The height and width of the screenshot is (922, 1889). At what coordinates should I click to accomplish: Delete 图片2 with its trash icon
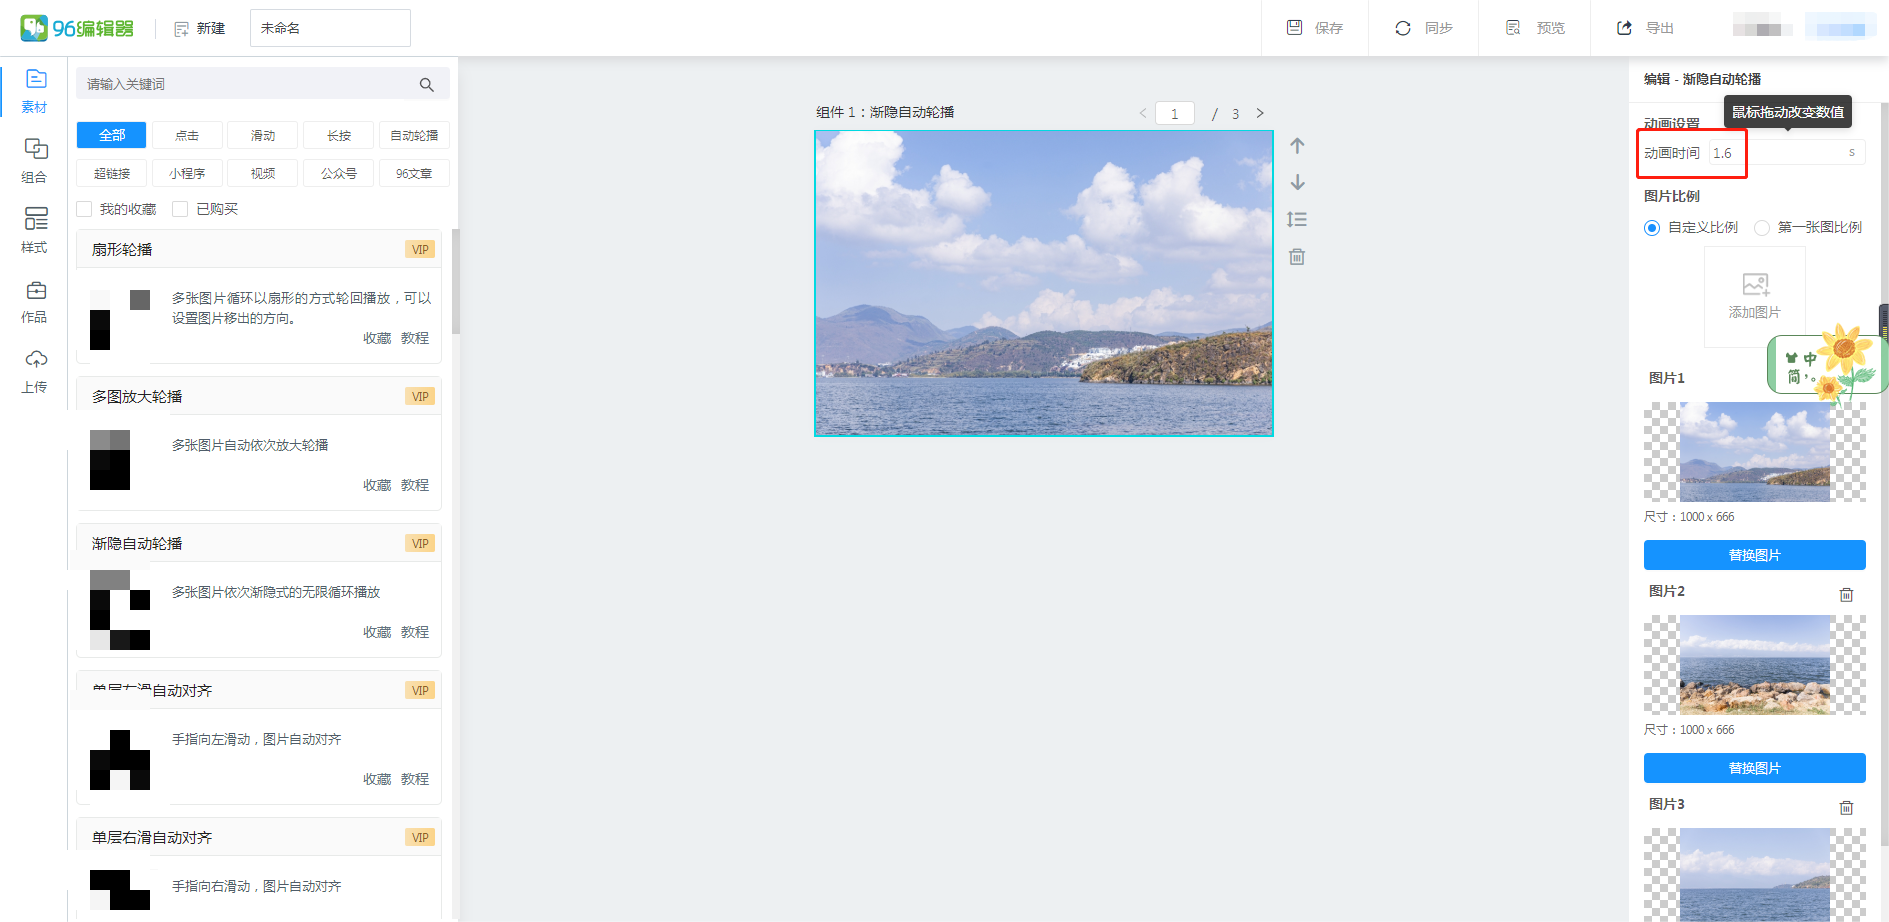(x=1846, y=595)
